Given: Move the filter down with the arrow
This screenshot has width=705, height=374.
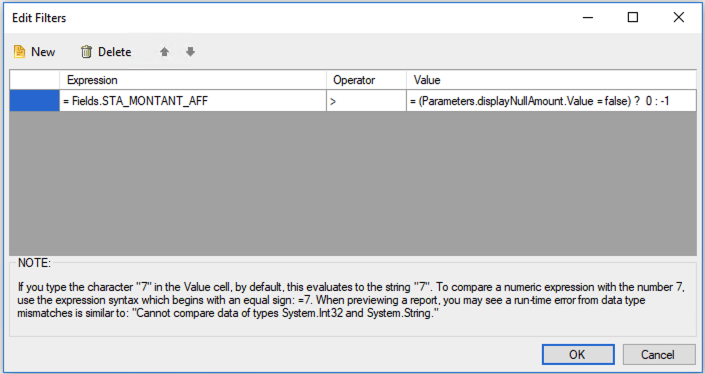Looking at the screenshot, I should click(191, 52).
